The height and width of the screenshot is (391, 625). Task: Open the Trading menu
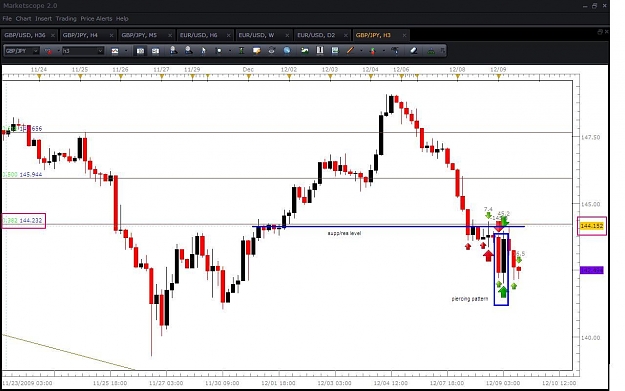66,19
